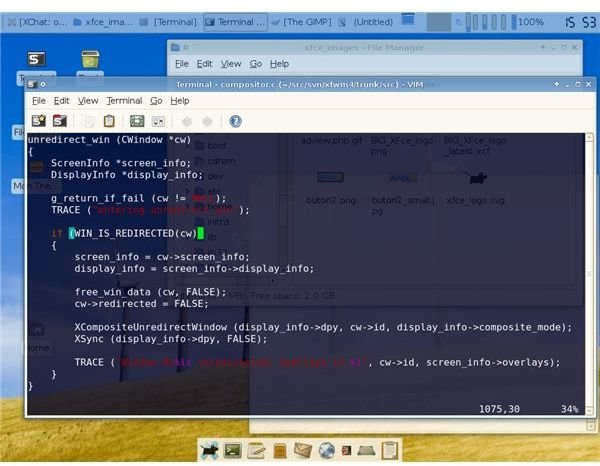The height and width of the screenshot is (466, 600).
Task: Click the Terminal title bar text
Action: coord(299,84)
